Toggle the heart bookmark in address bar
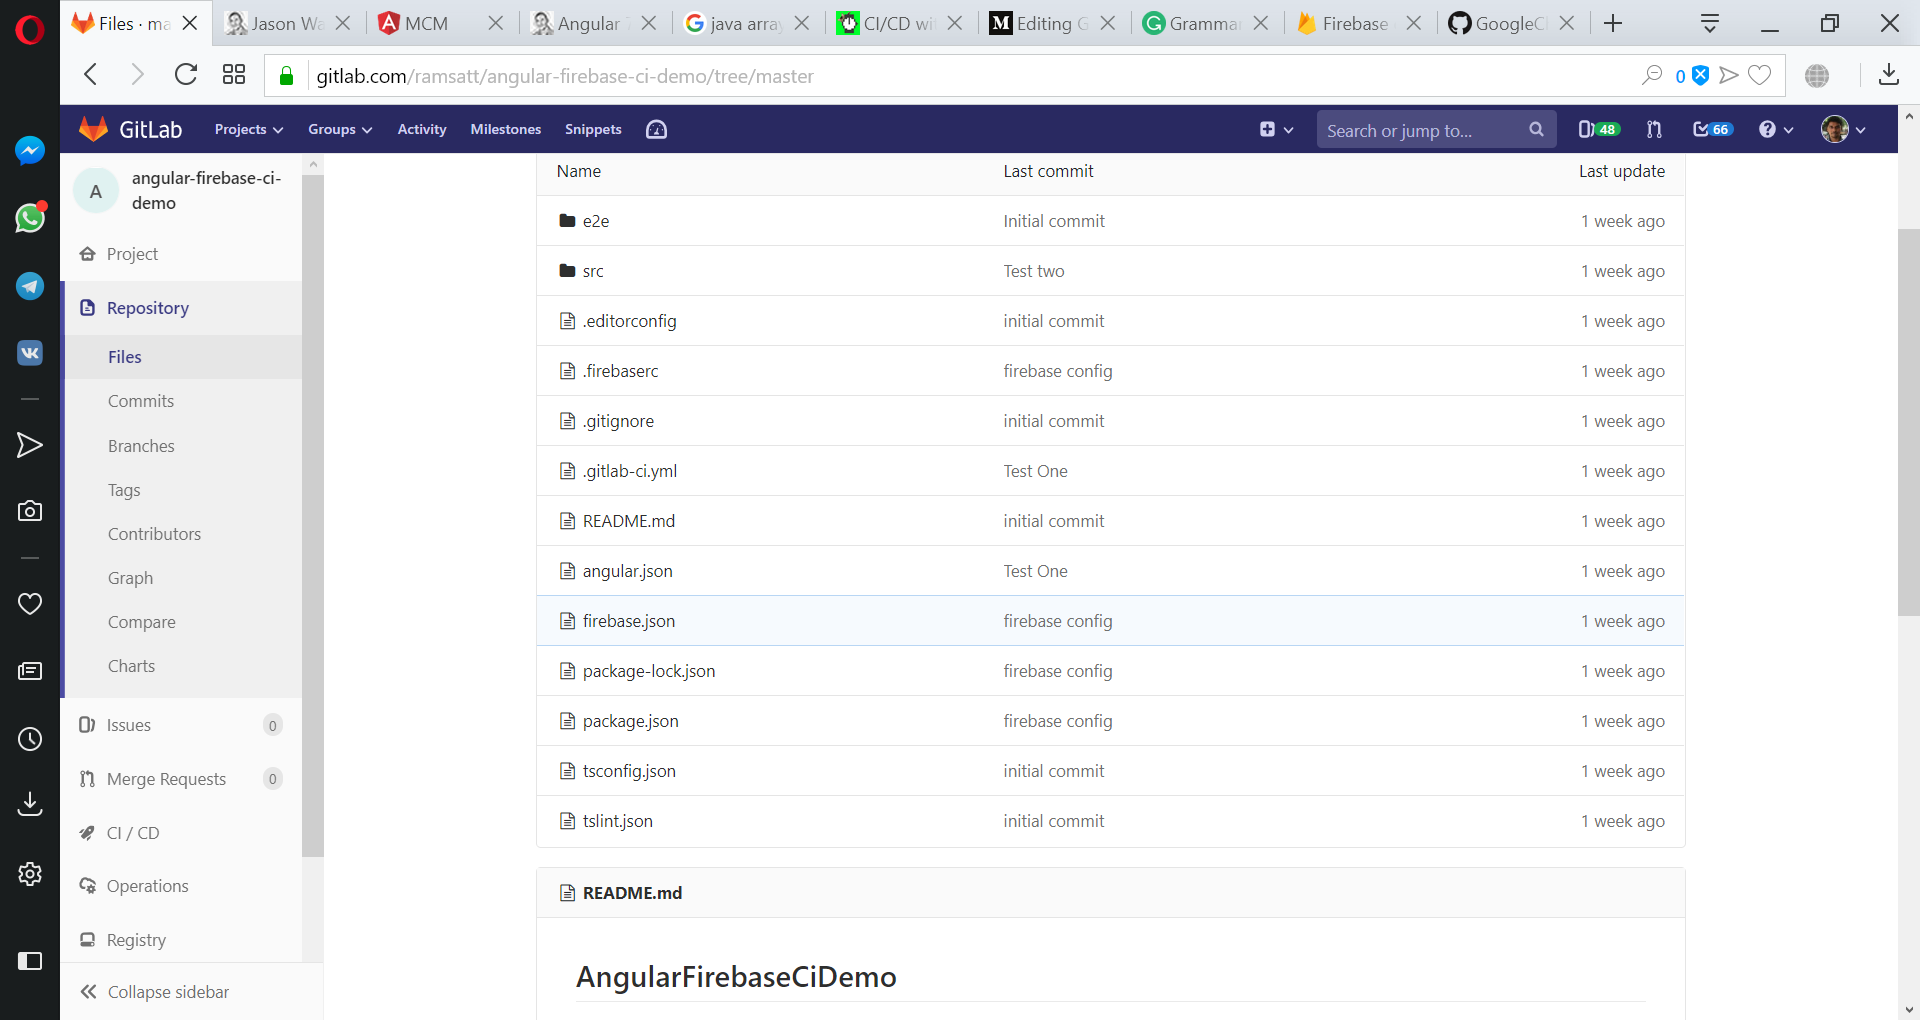 pos(1760,75)
